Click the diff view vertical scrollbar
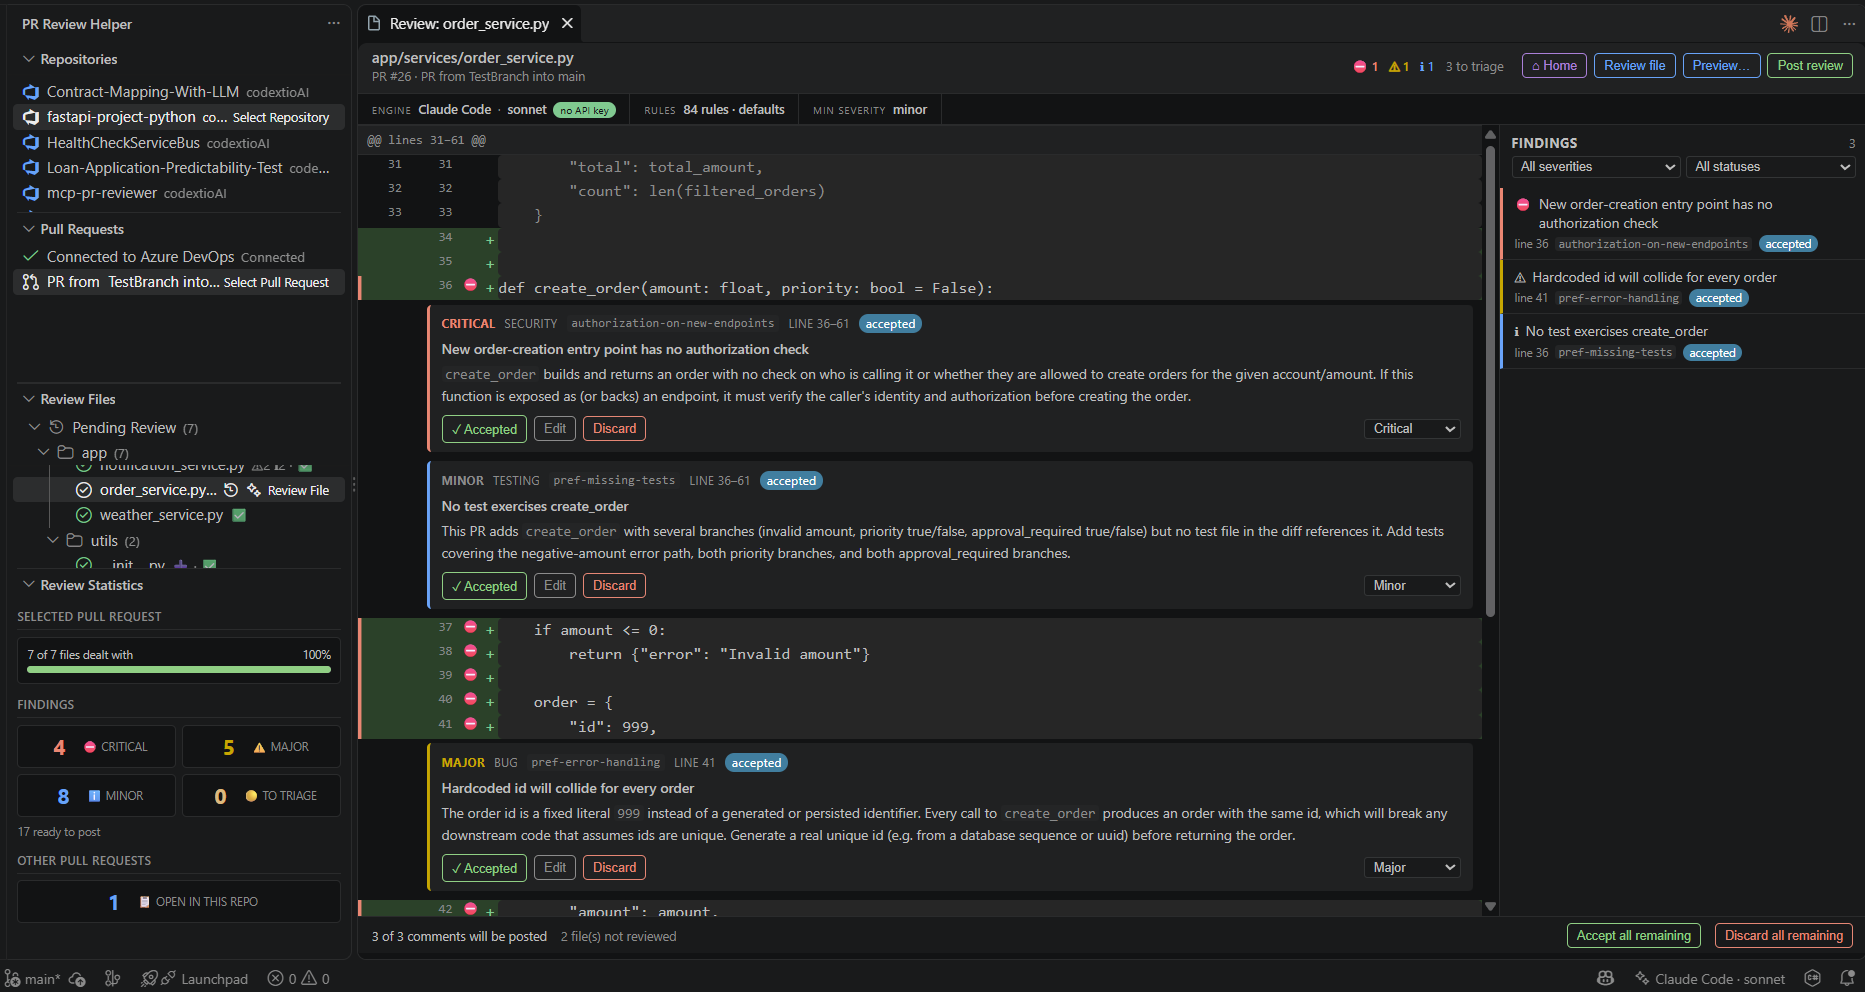1865x992 pixels. click(x=1490, y=380)
